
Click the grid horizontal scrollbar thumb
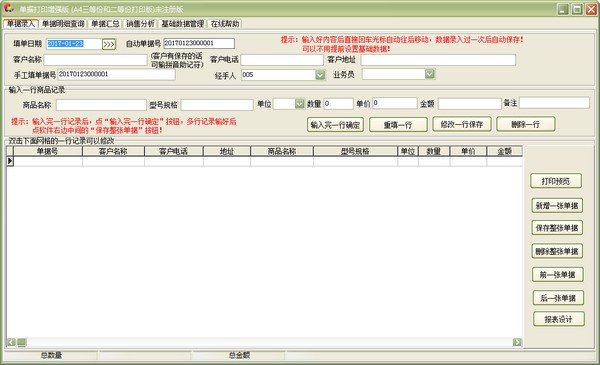click(x=21, y=342)
